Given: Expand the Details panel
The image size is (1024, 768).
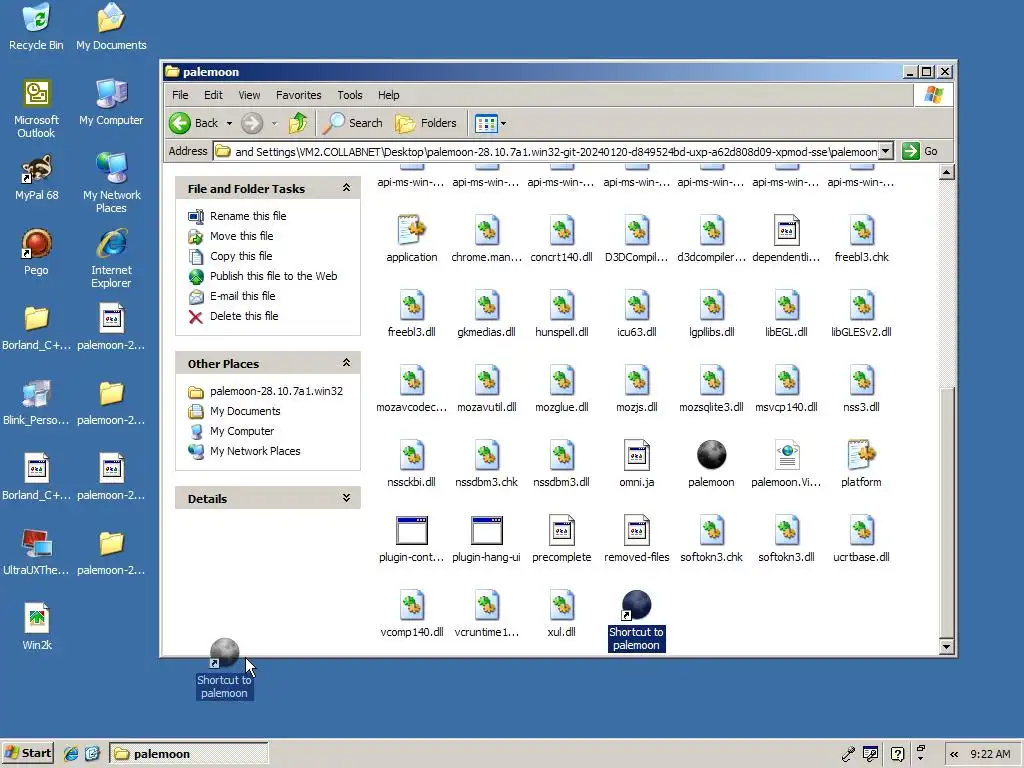Looking at the screenshot, I should click(x=346, y=498).
